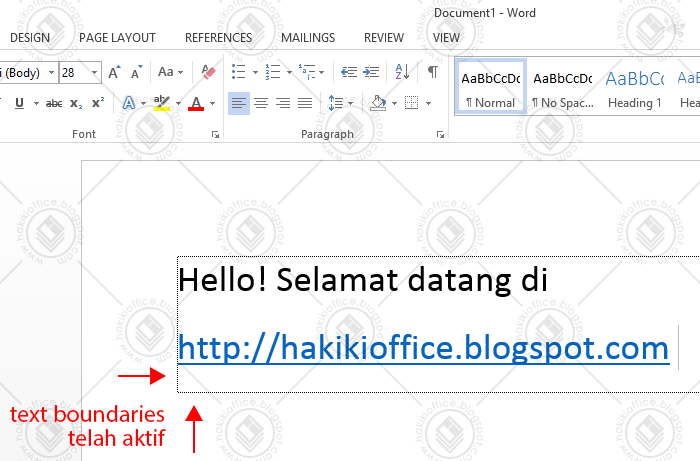Image resolution: width=700 pixels, height=461 pixels.
Task: Apply yellow text highlight color
Action: pos(162,104)
